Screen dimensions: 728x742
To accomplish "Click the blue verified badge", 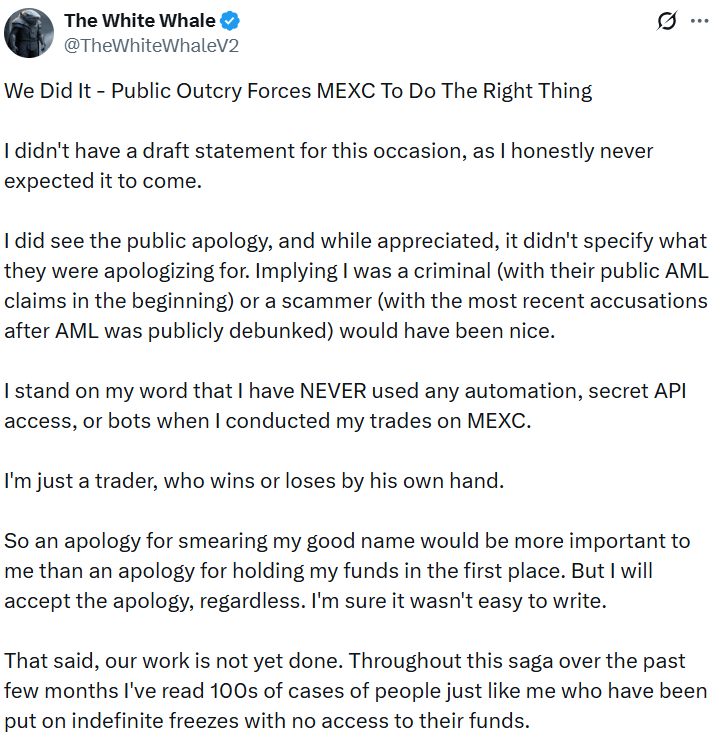I will coord(229,21).
